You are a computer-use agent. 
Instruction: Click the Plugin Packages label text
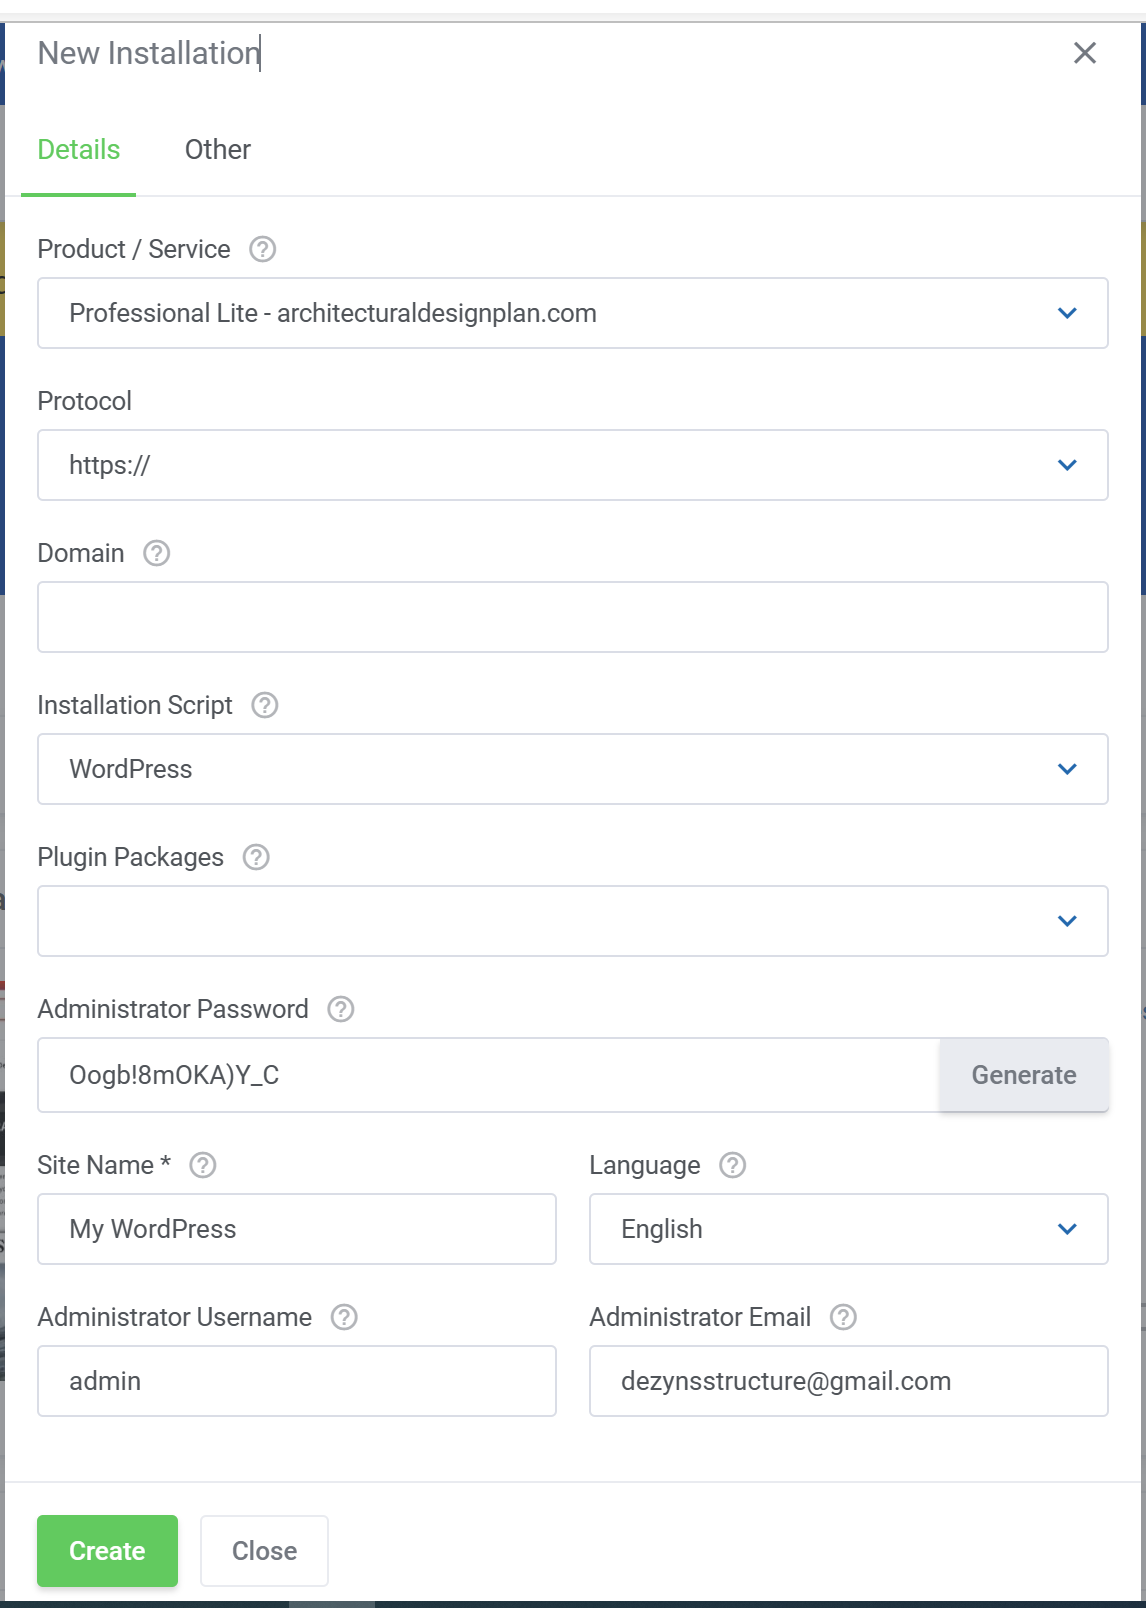[x=131, y=857]
